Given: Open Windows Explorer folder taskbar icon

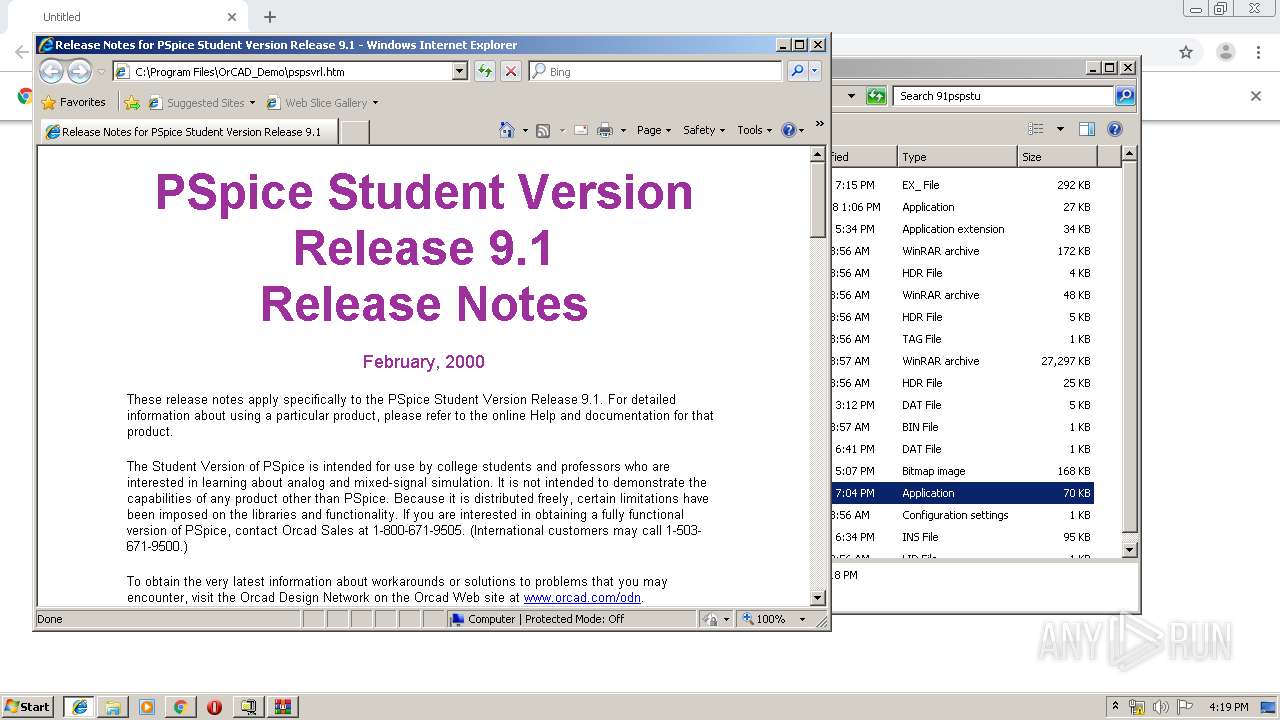Looking at the screenshot, I should (x=113, y=707).
